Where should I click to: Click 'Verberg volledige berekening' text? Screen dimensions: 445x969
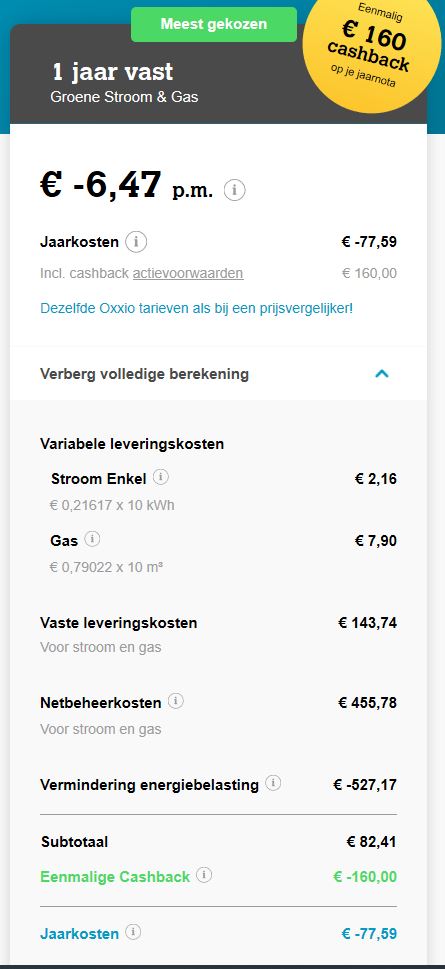(x=144, y=374)
